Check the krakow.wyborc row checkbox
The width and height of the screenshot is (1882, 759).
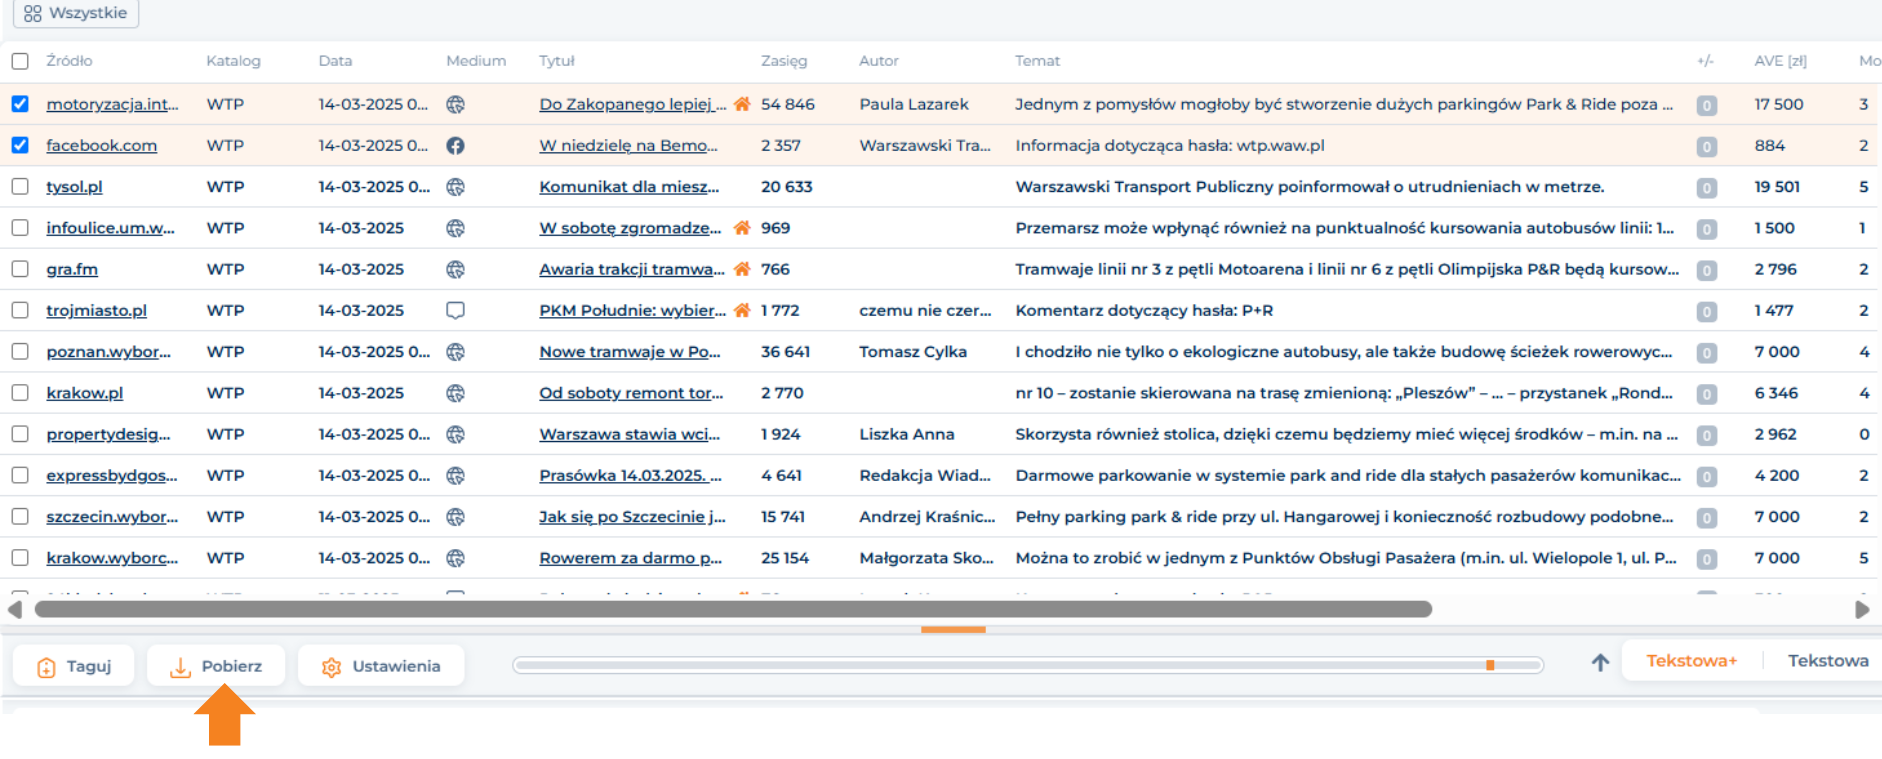[x=20, y=558]
